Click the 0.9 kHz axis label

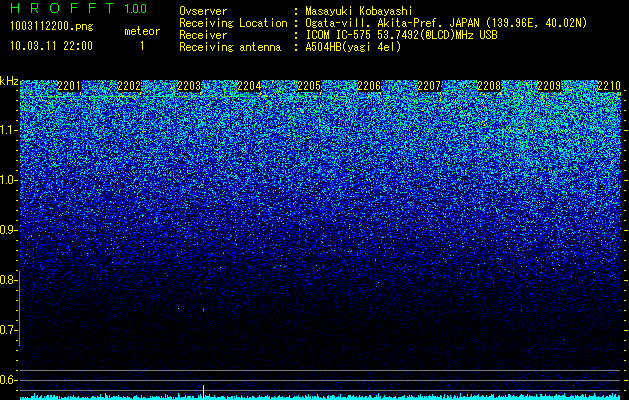(8, 230)
